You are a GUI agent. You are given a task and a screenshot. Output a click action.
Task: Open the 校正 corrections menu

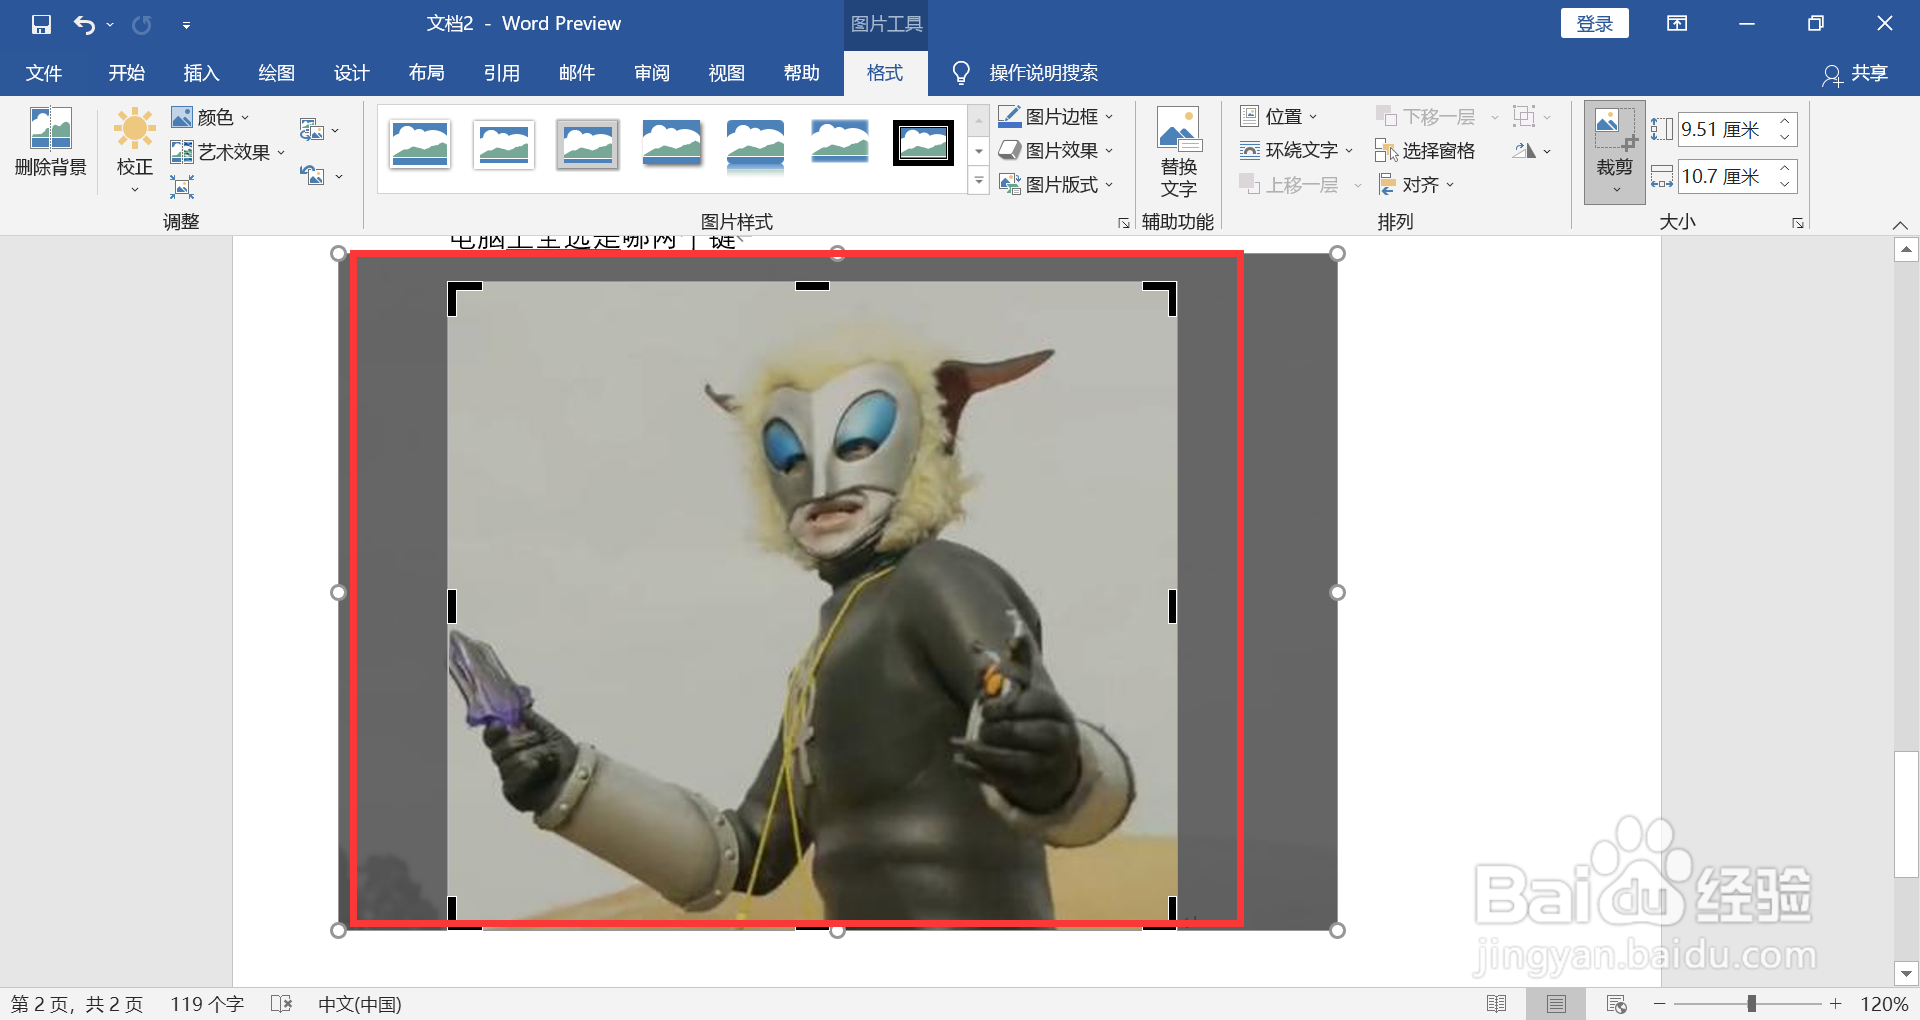point(135,151)
